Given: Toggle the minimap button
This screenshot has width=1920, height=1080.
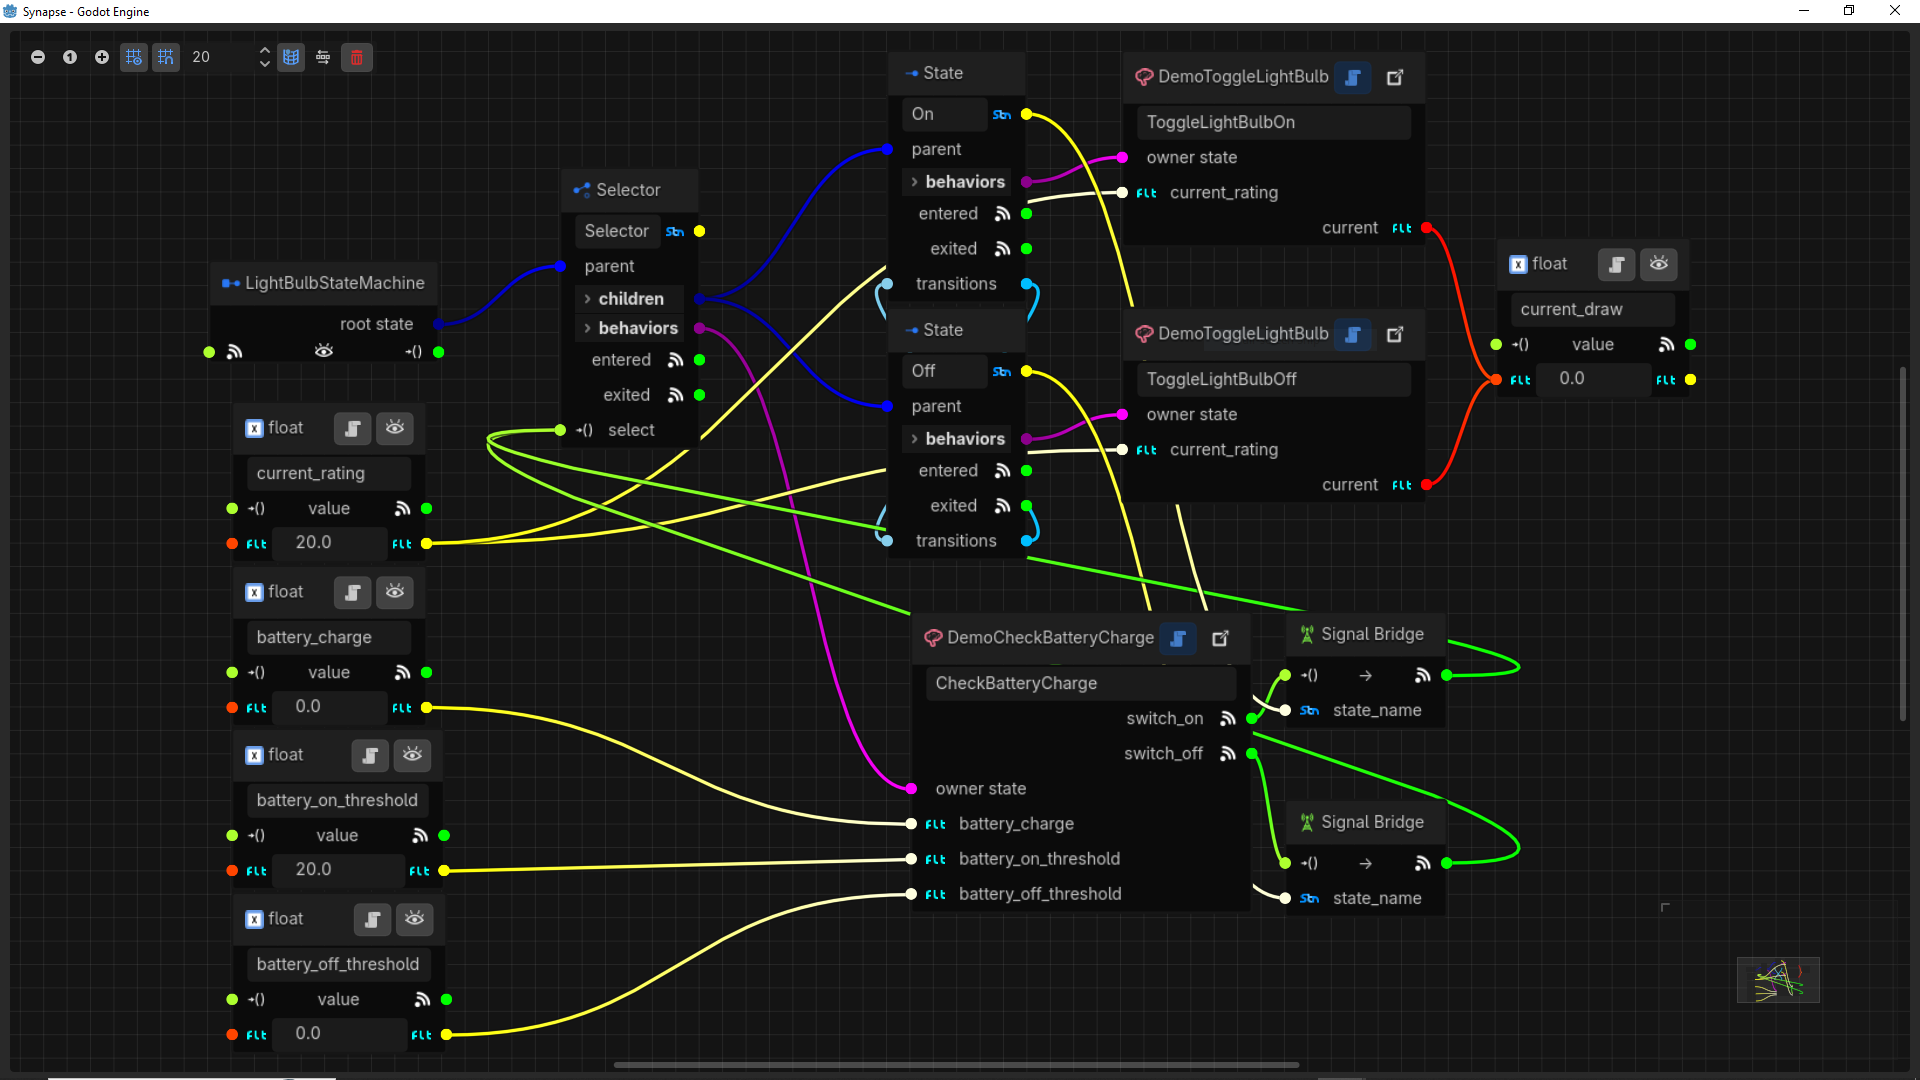Looking at the screenshot, I should [291, 57].
